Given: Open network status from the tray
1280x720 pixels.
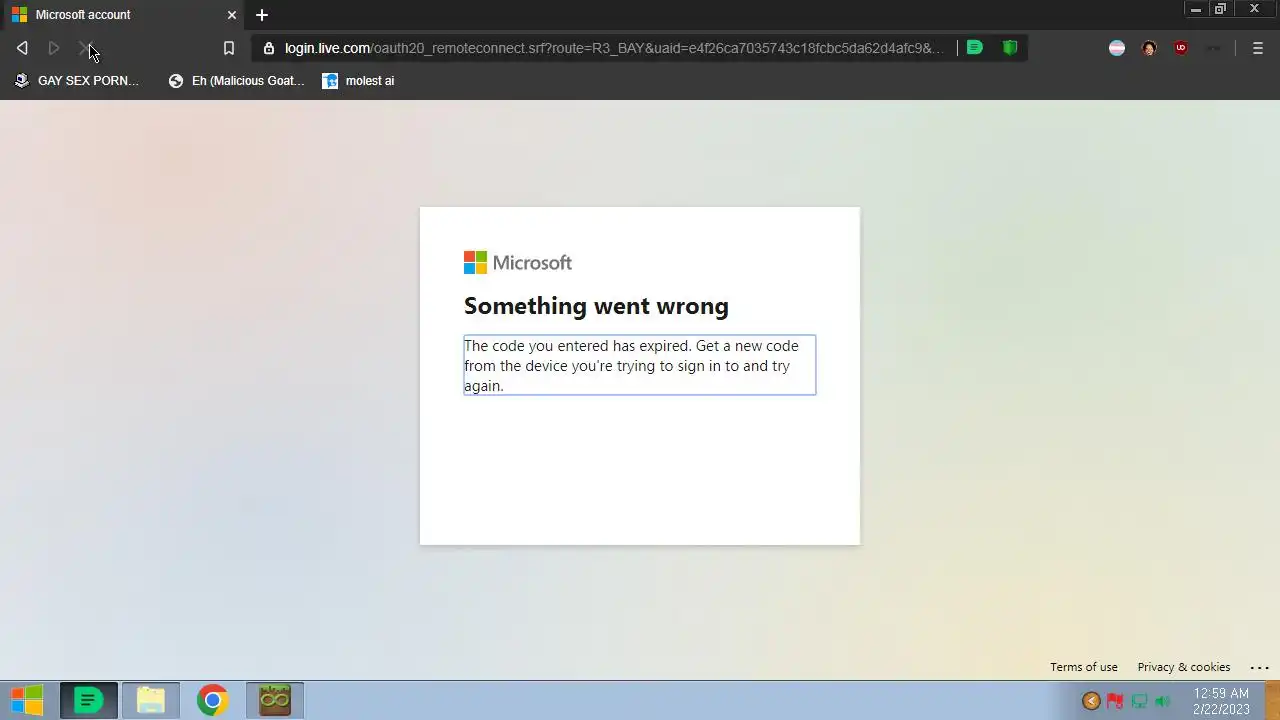Looking at the screenshot, I should click(x=1139, y=701).
